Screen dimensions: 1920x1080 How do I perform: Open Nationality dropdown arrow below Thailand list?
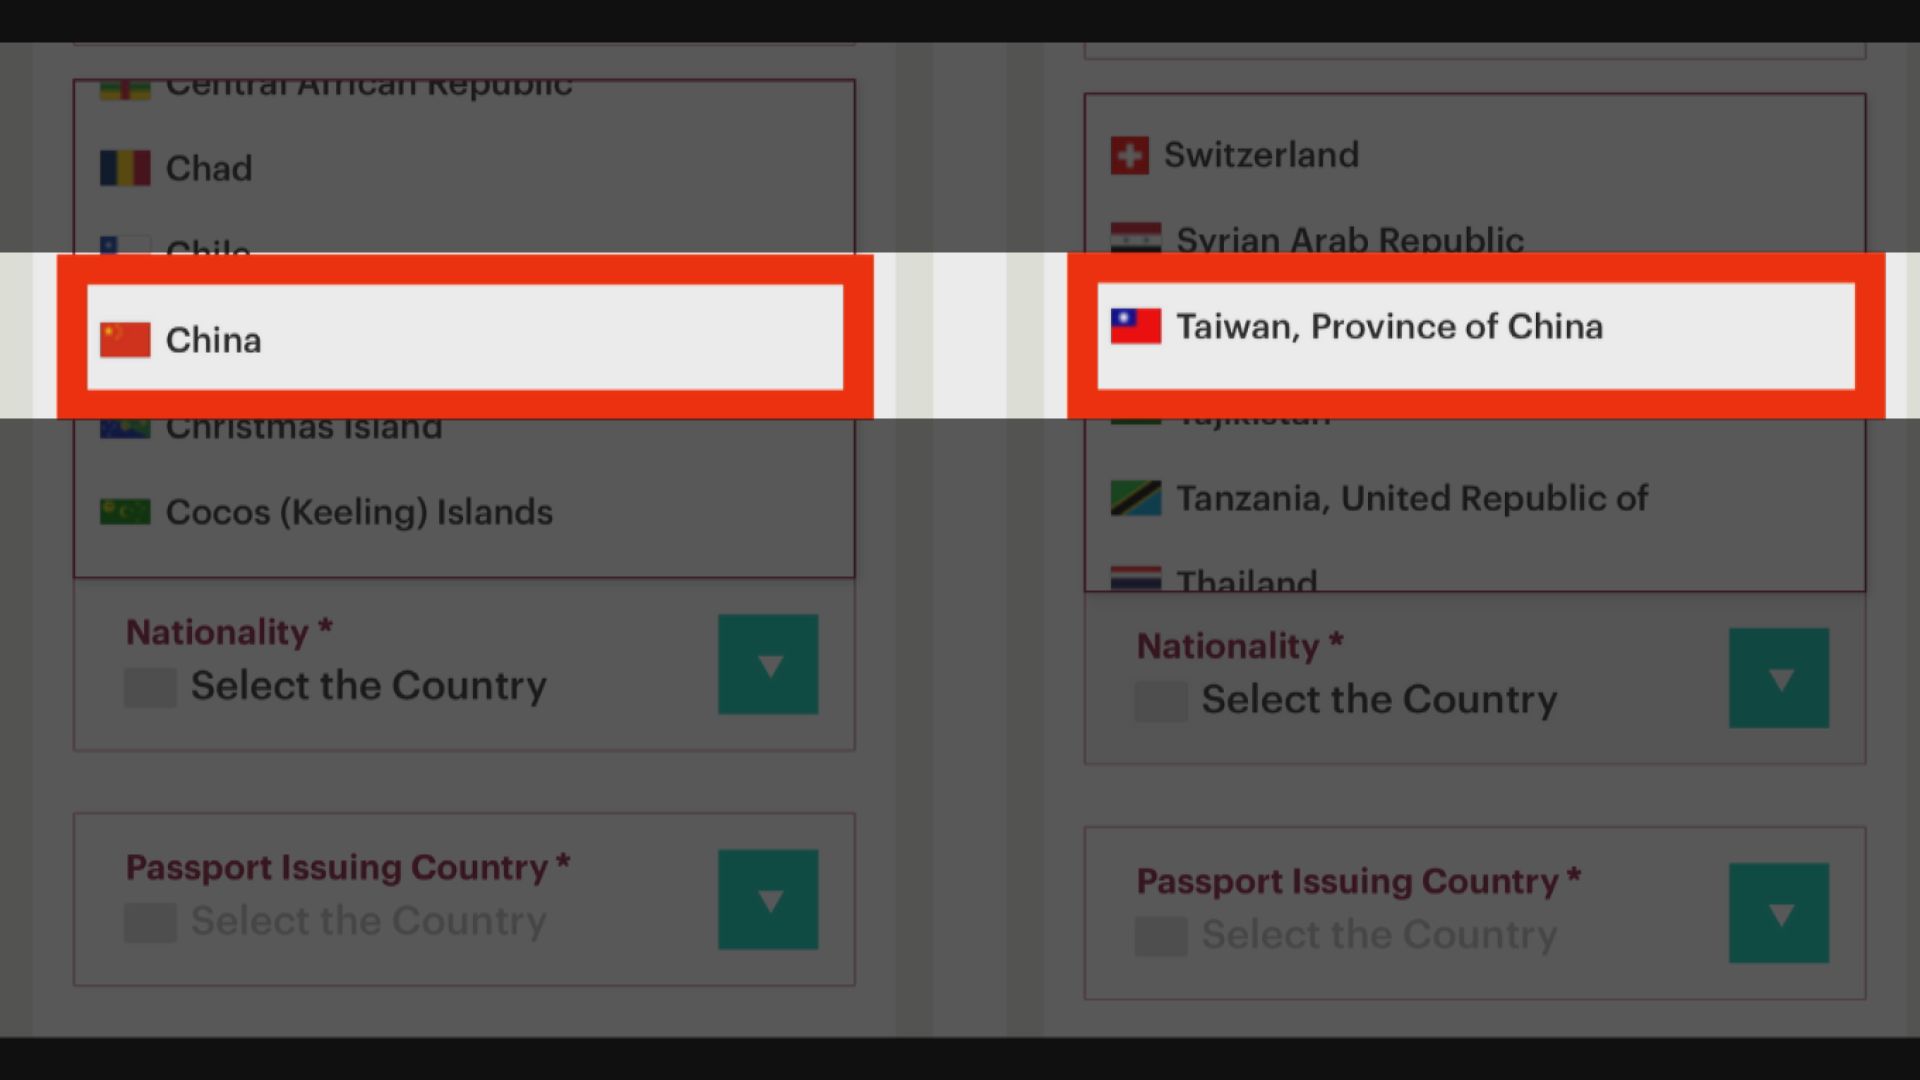(1779, 679)
